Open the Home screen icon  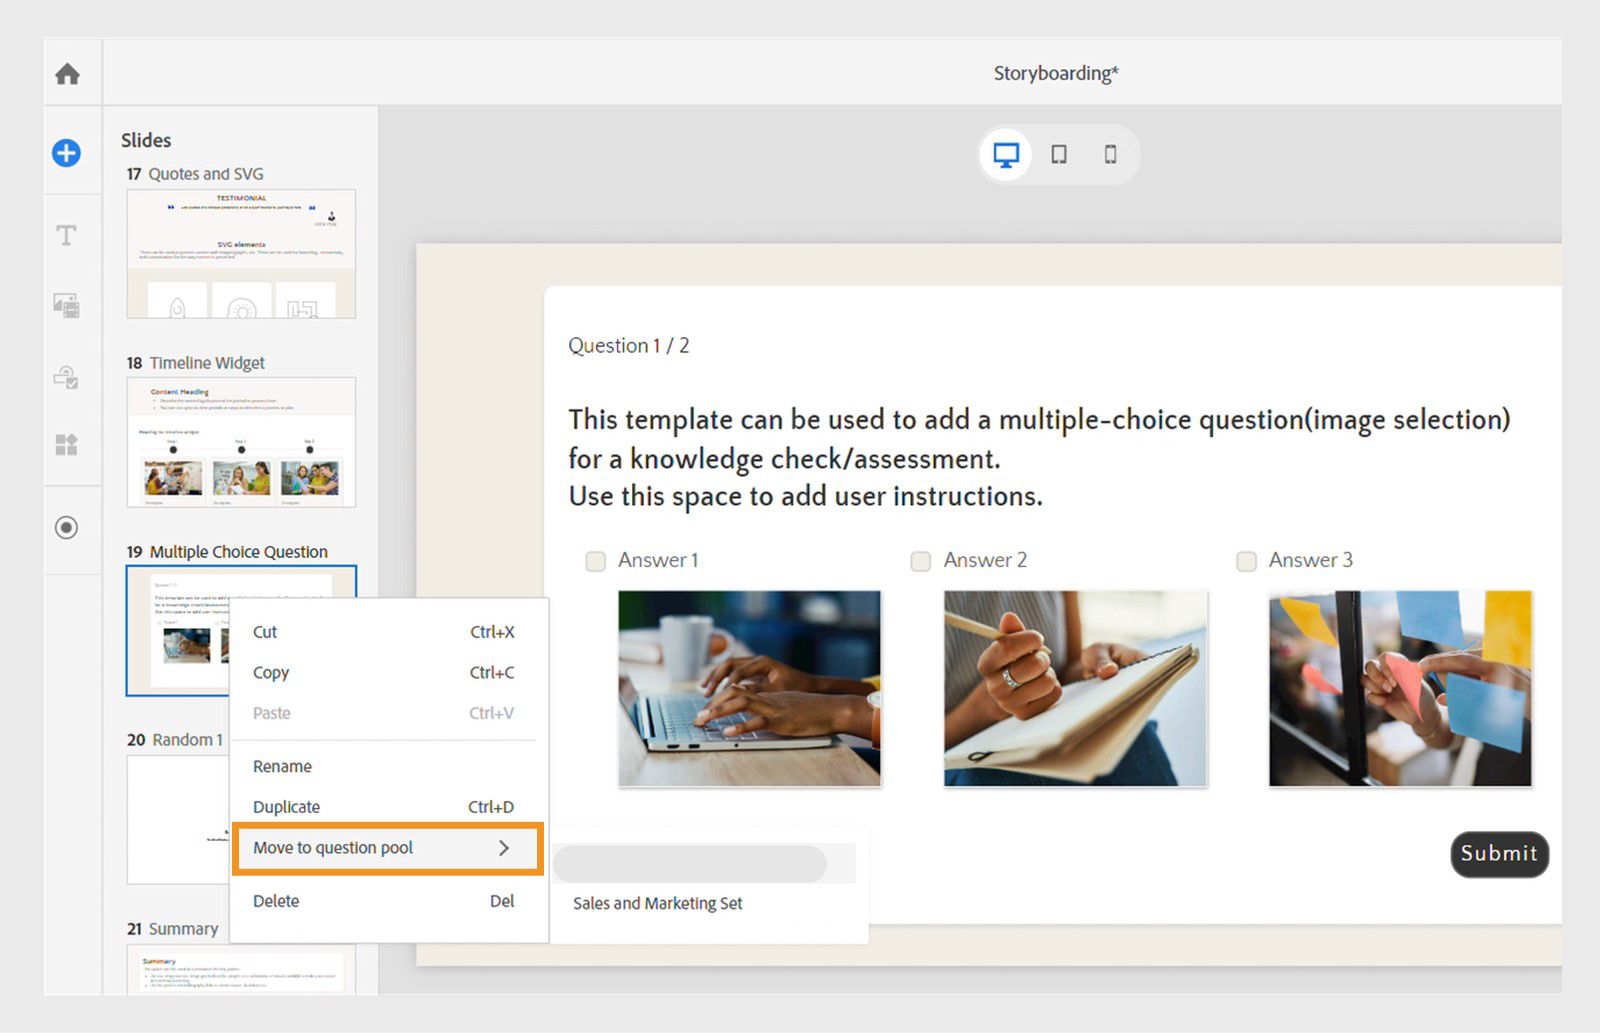pos(69,73)
